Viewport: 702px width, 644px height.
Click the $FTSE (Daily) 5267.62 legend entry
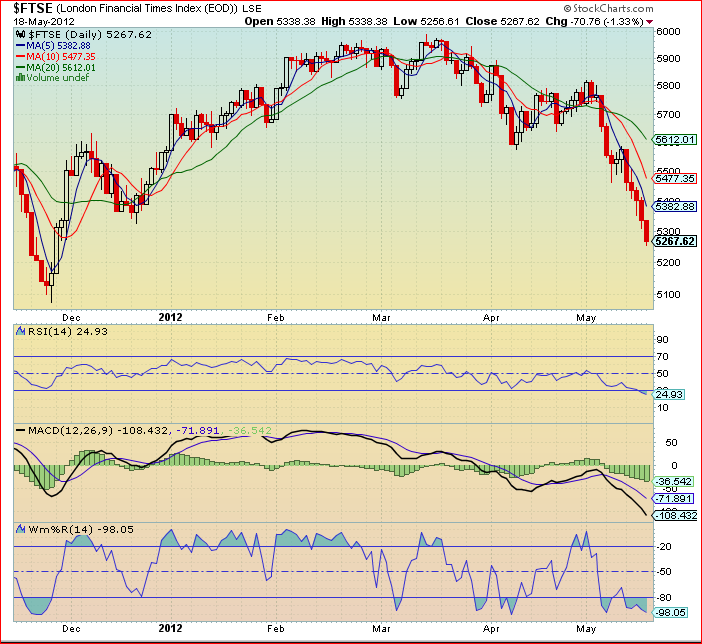click(90, 34)
